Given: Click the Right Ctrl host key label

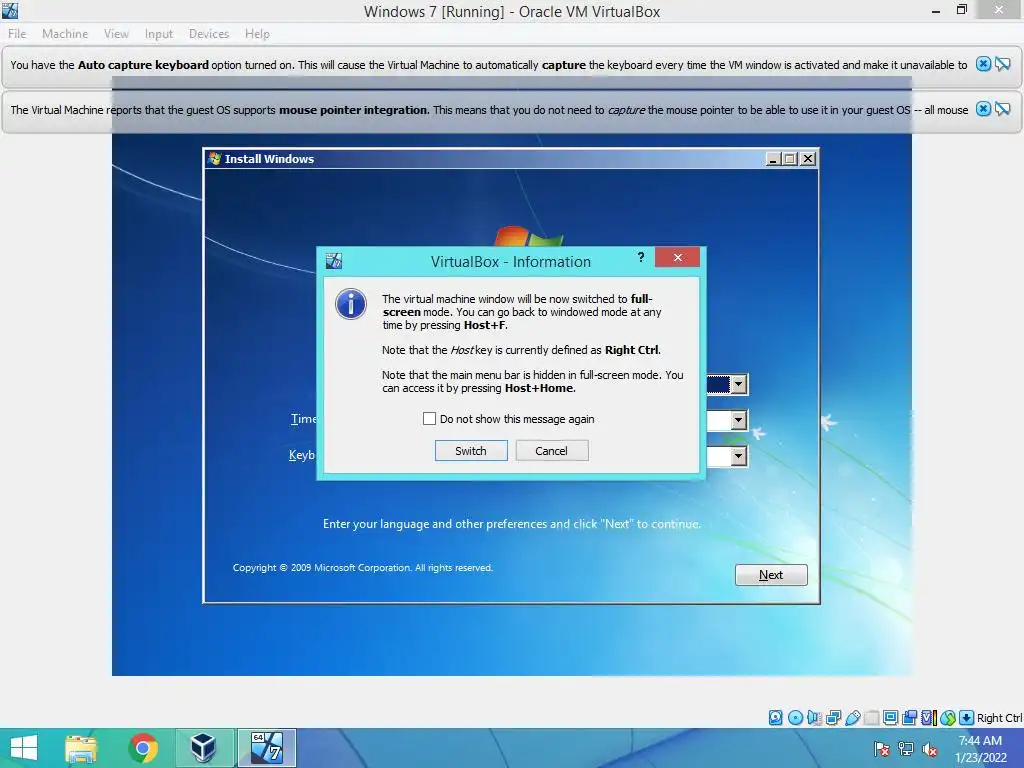Looking at the screenshot, I should [999, 718].
